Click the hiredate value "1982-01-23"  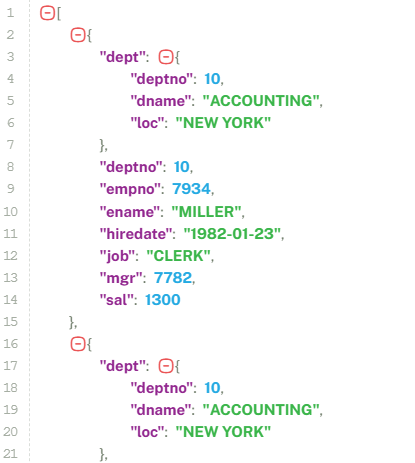[232, 234]
